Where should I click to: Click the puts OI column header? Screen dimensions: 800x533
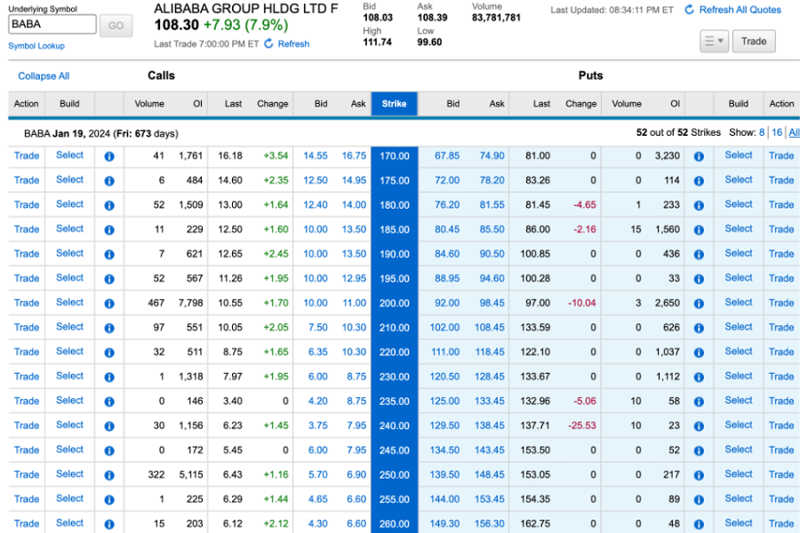tap(674, 104)
